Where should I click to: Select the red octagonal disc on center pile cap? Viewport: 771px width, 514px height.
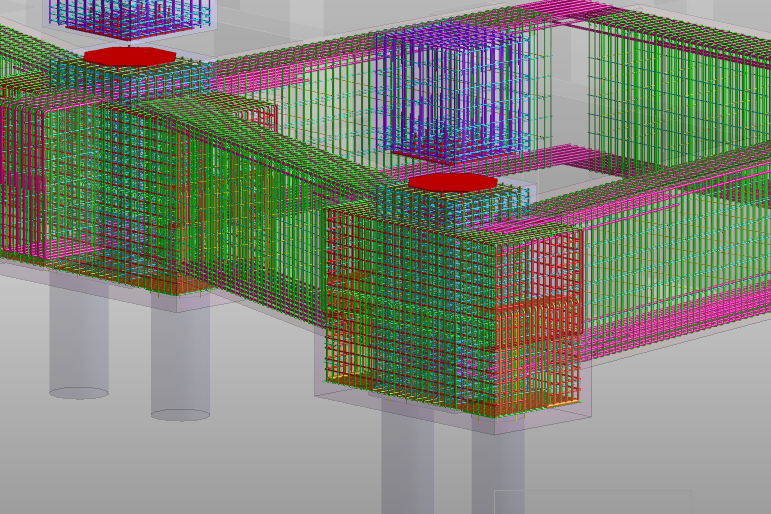click(453, 182)
